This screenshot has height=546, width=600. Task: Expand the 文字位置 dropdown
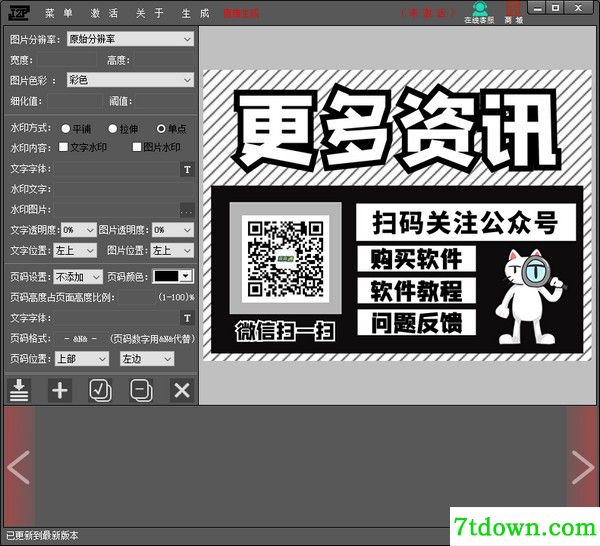(x=75, y=251)
